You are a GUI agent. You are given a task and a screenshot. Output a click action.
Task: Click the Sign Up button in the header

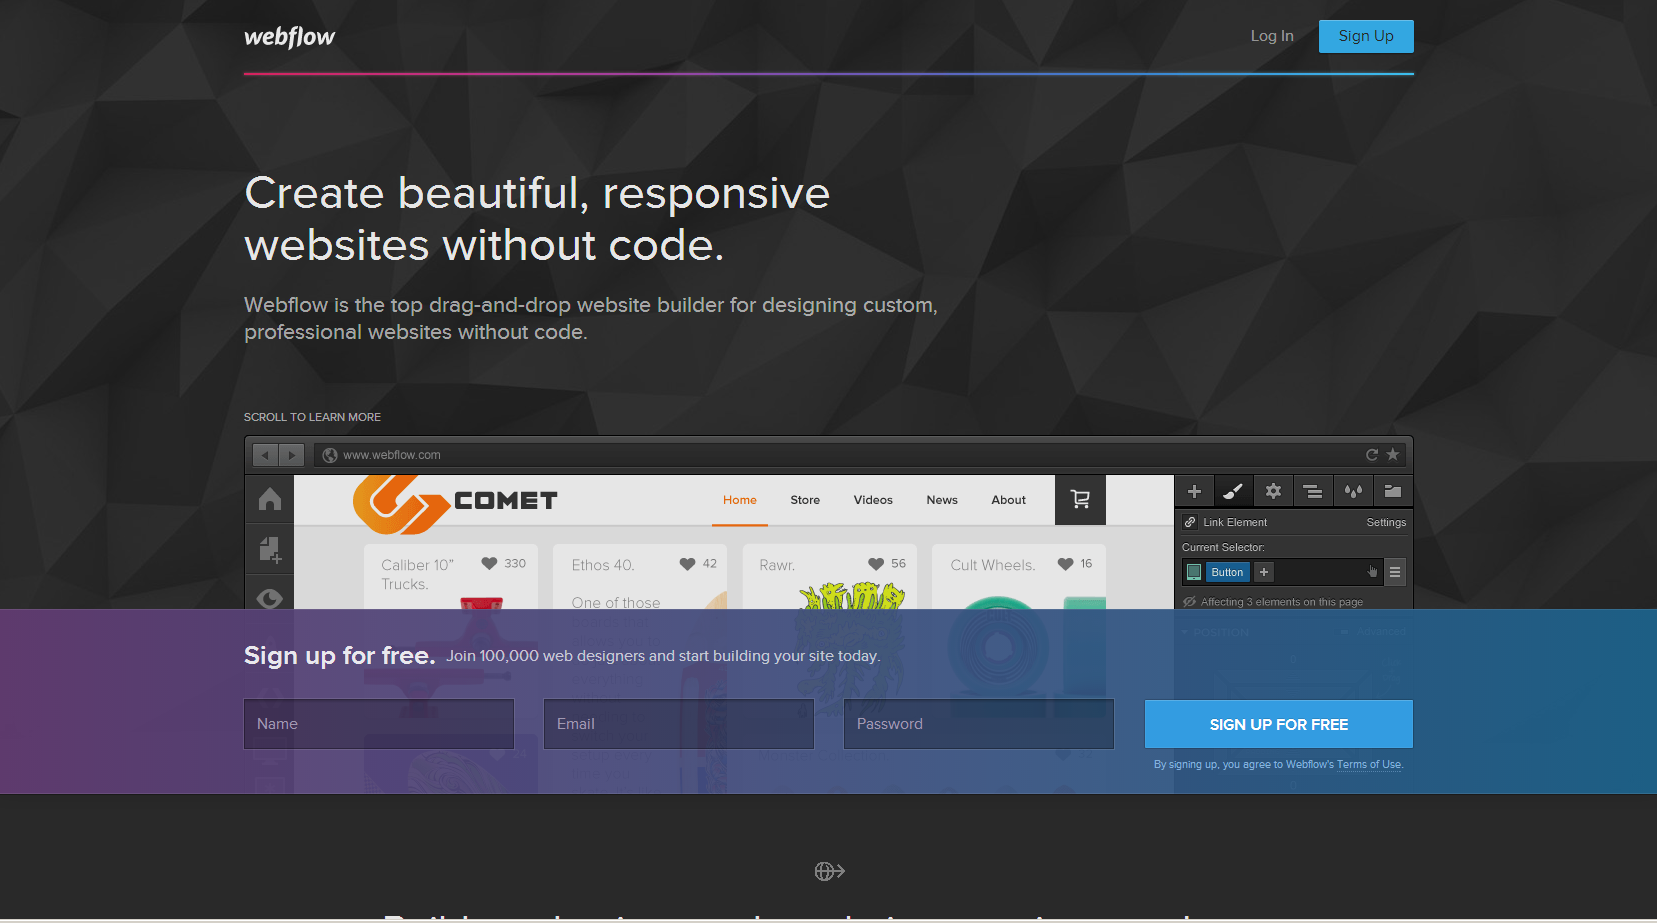pos(1366,36)
